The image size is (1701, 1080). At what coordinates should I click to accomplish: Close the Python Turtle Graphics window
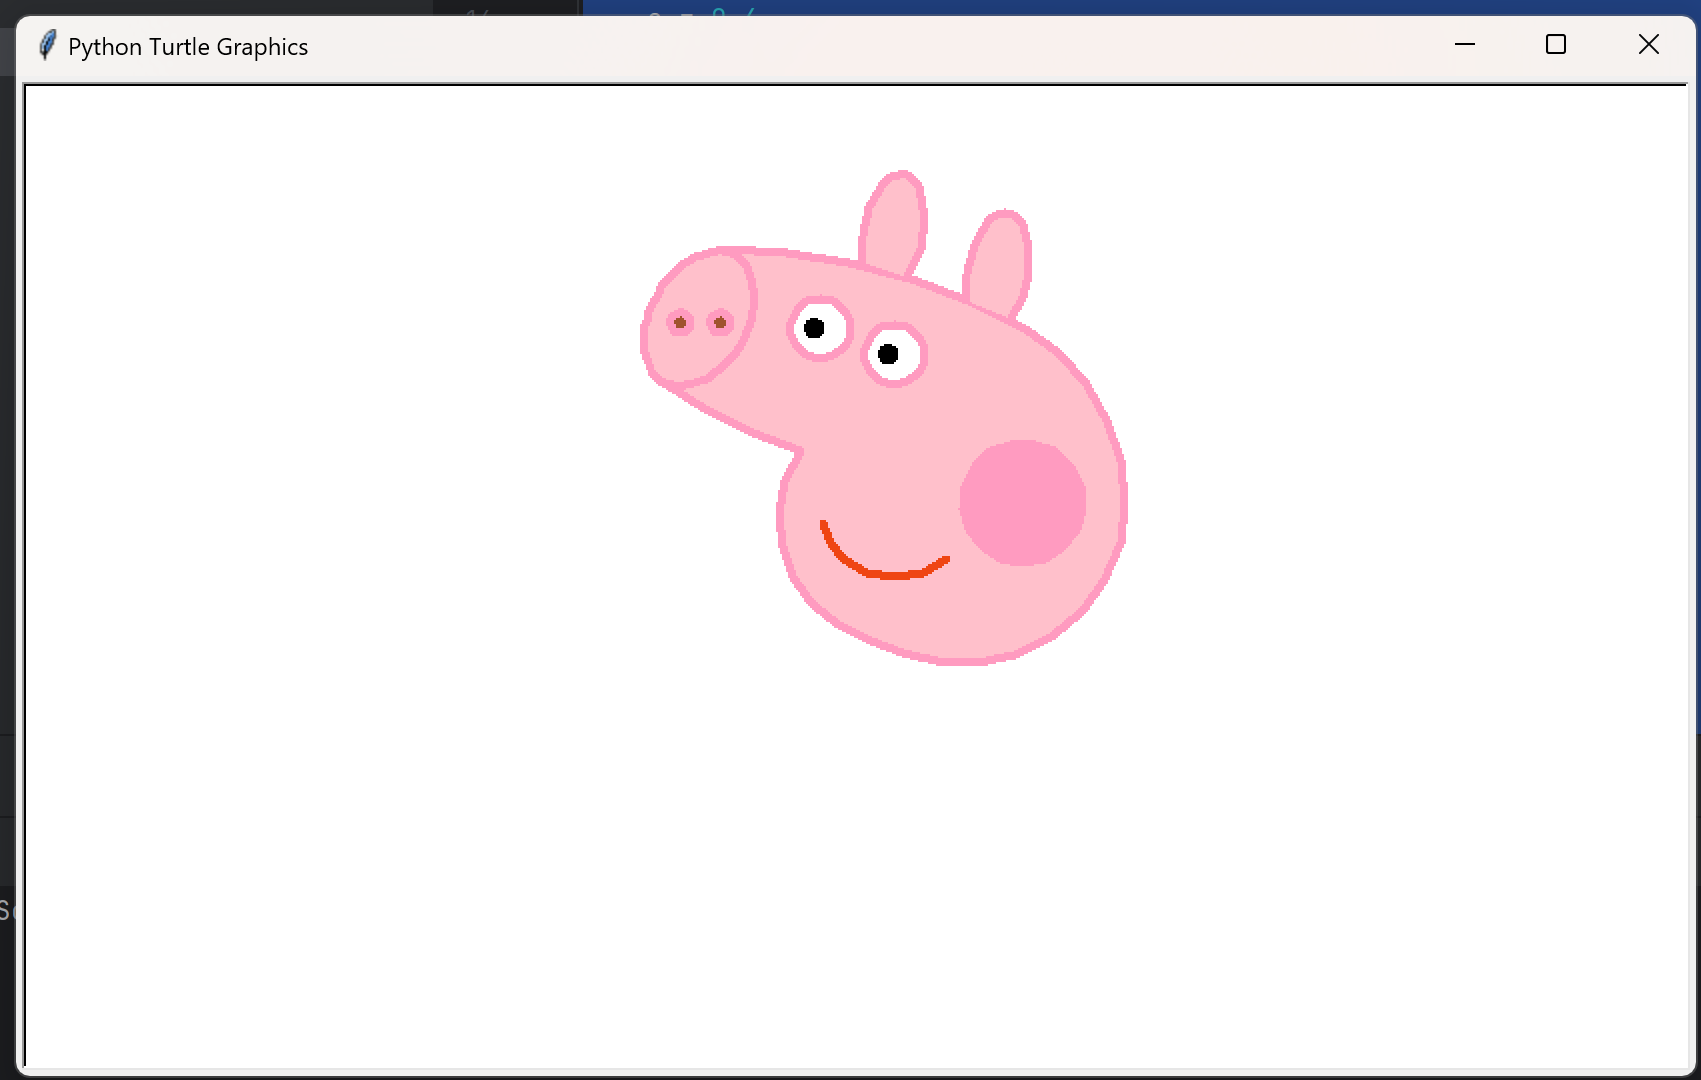tap(1648, 45)
